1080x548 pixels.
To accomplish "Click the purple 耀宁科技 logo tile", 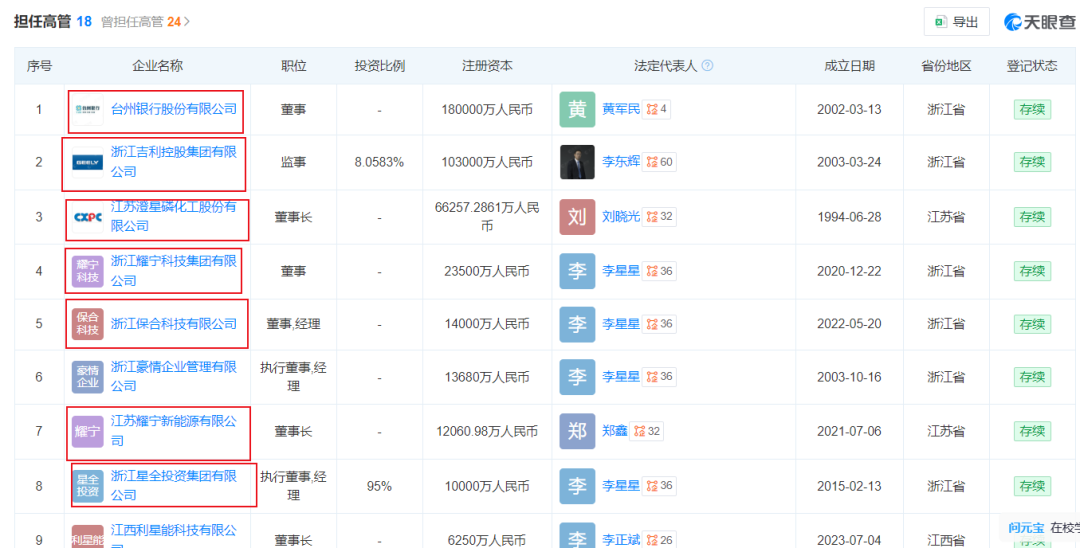I will (87, 271).
